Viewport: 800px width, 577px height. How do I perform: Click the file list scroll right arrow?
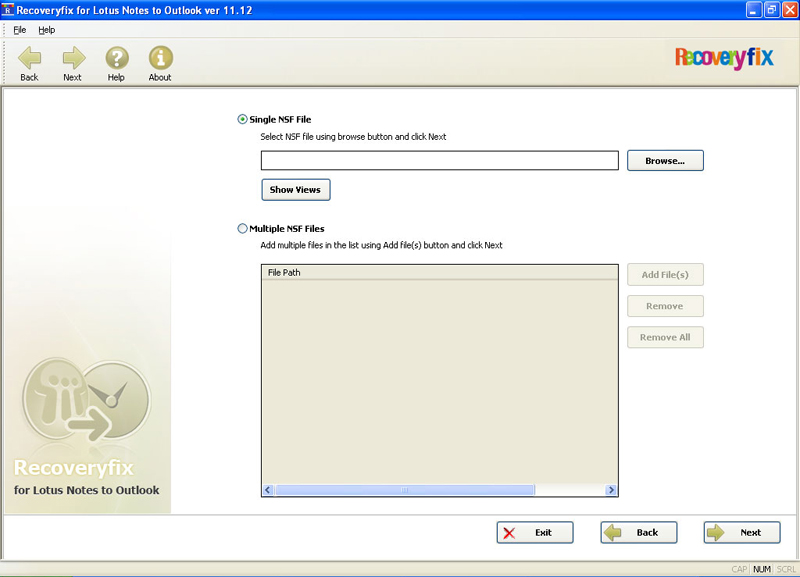point(611,490)
